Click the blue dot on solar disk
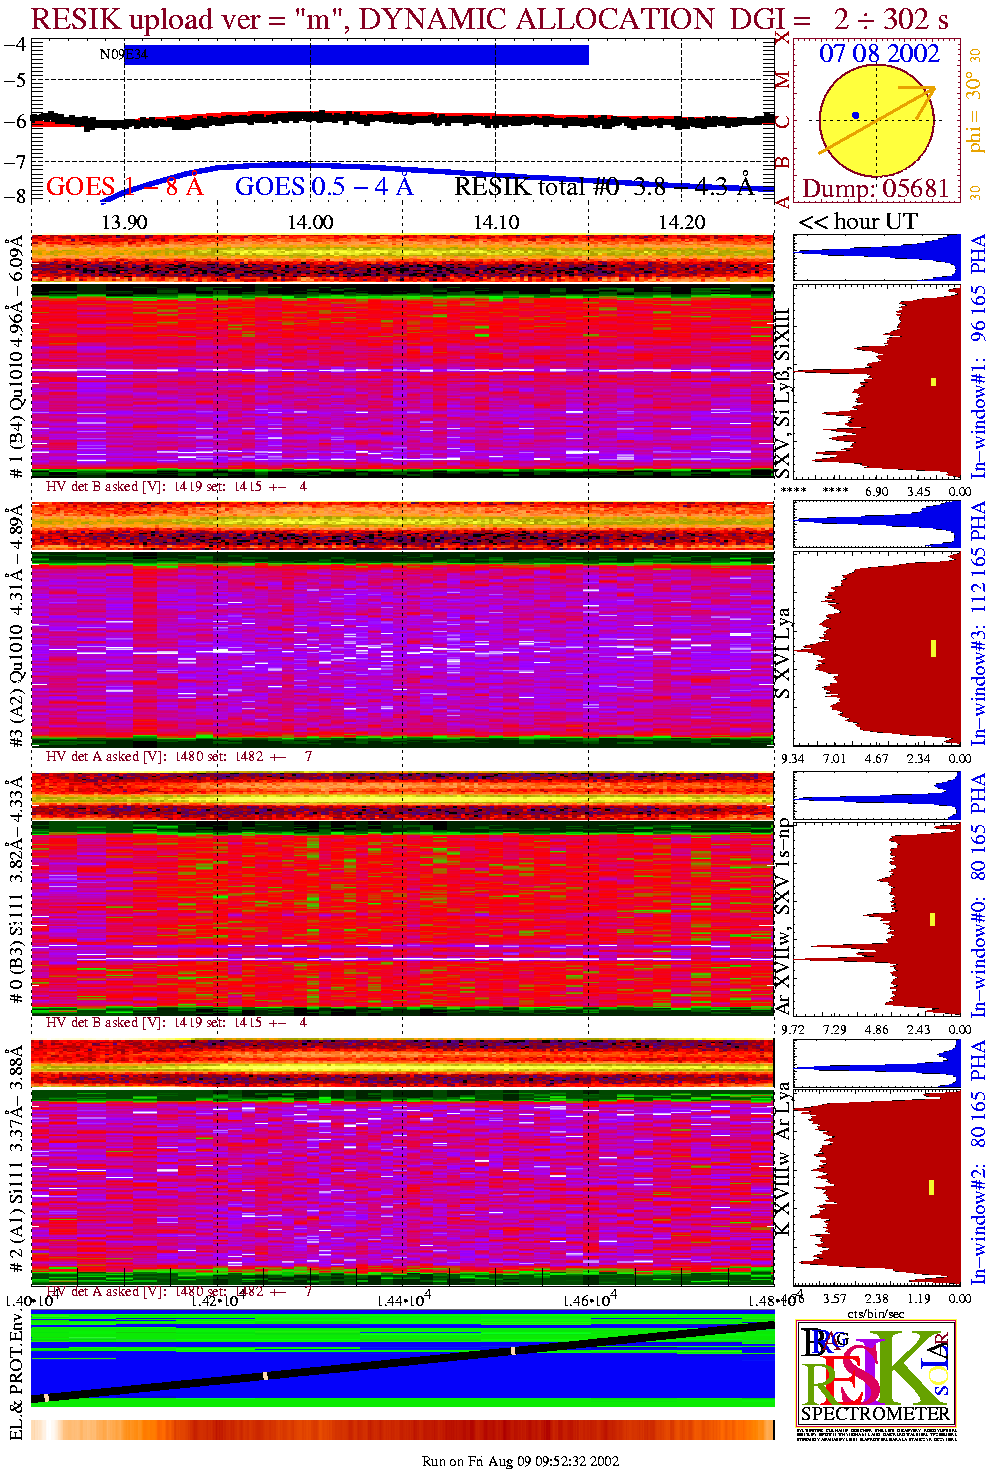 855,116
